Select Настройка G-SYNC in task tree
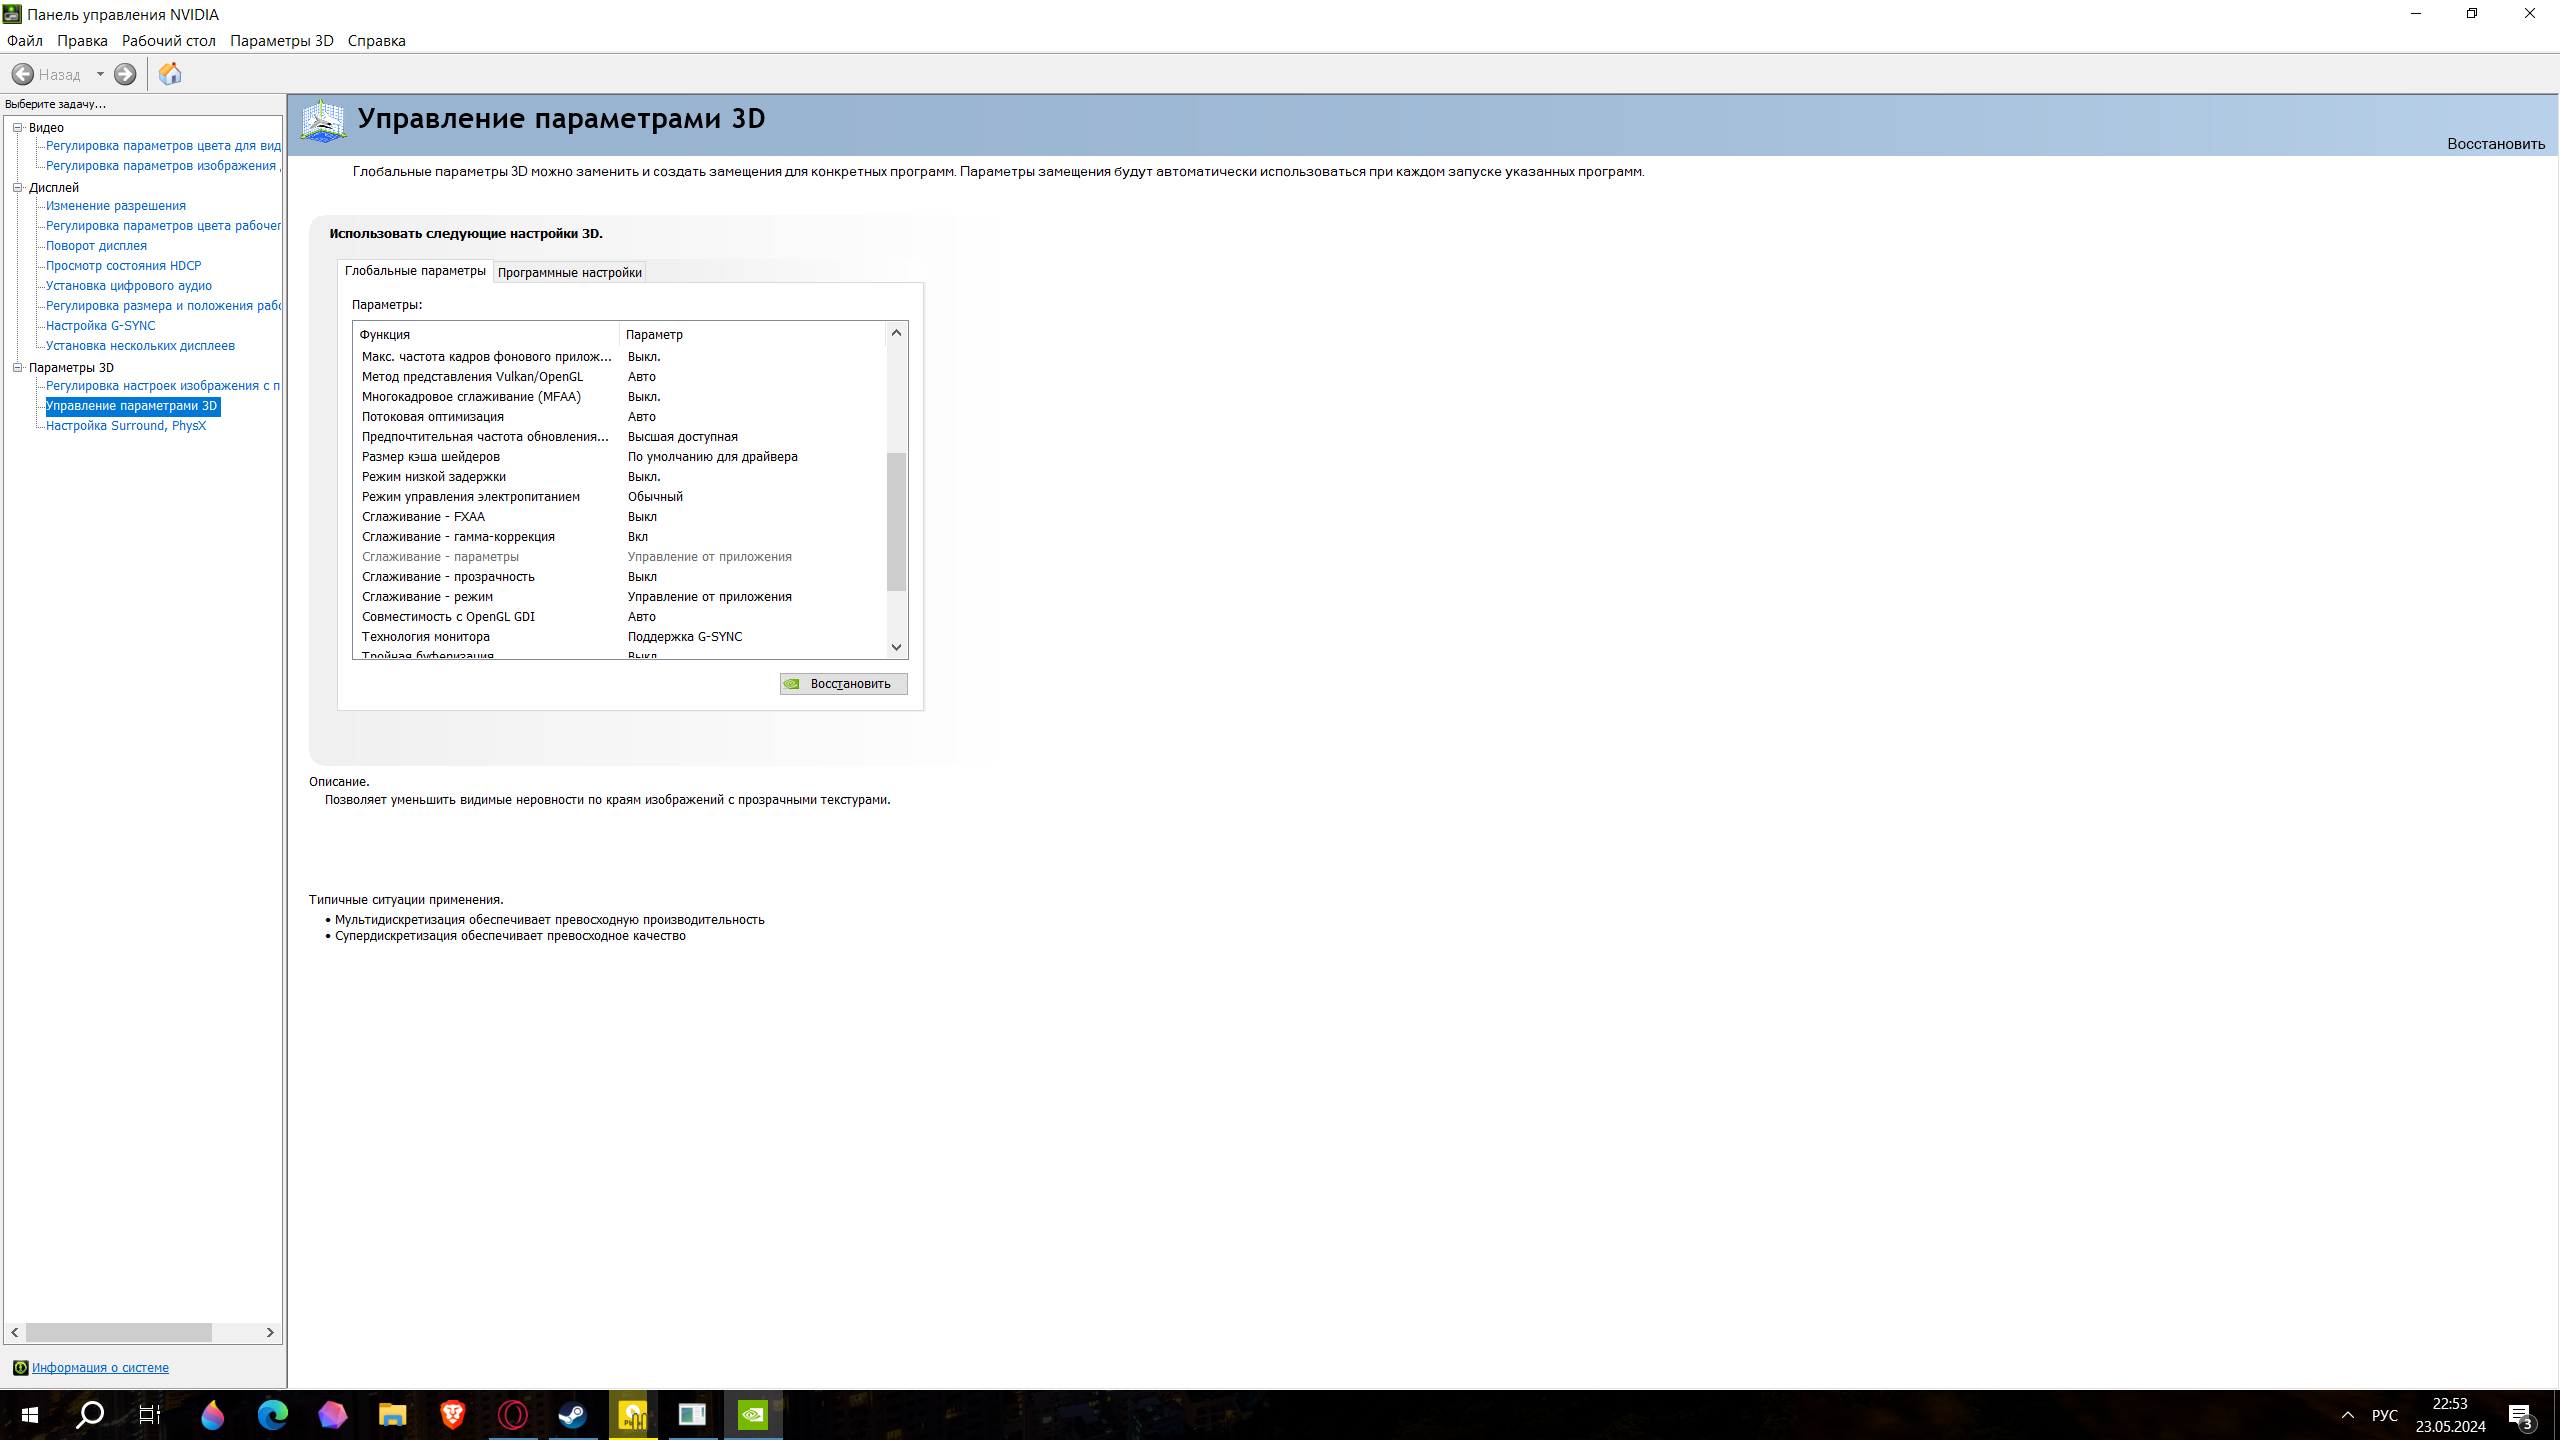This screenshot has width=2560, height=1440. click(x=100, y=326)
